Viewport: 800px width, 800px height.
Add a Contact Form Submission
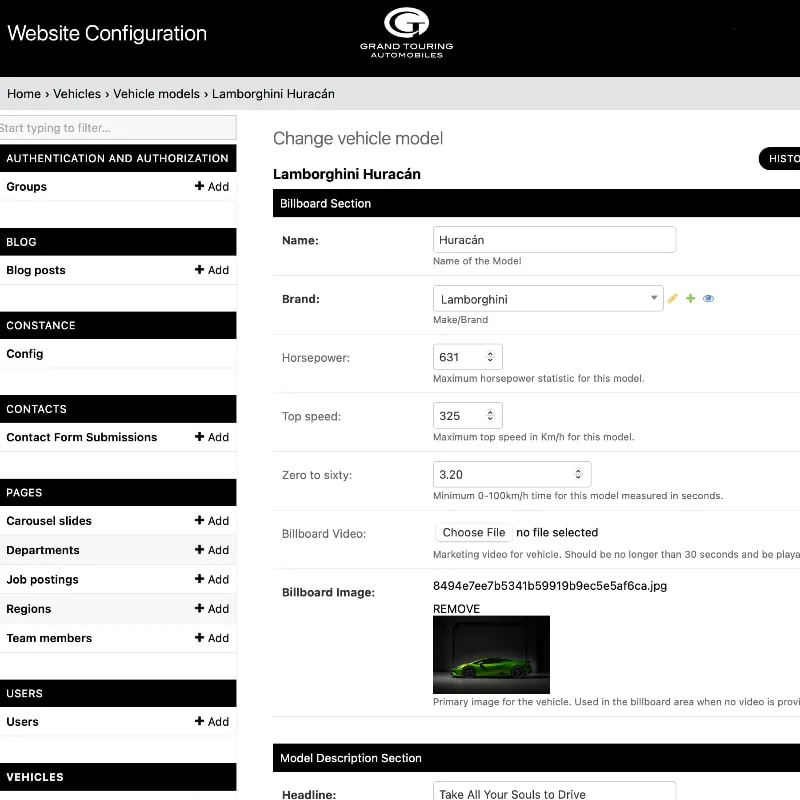click(x=212, y=437)
